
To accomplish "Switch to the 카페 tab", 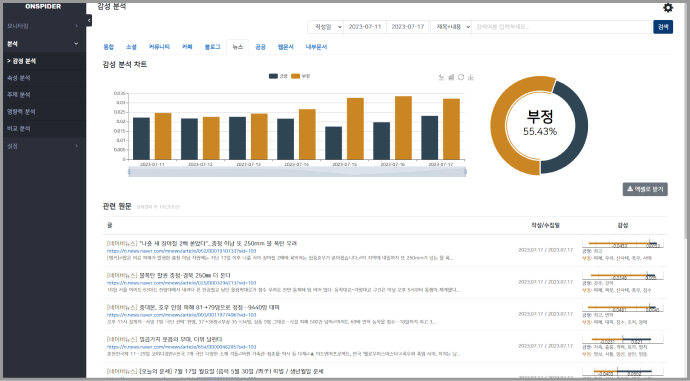I will coord(187,47).
